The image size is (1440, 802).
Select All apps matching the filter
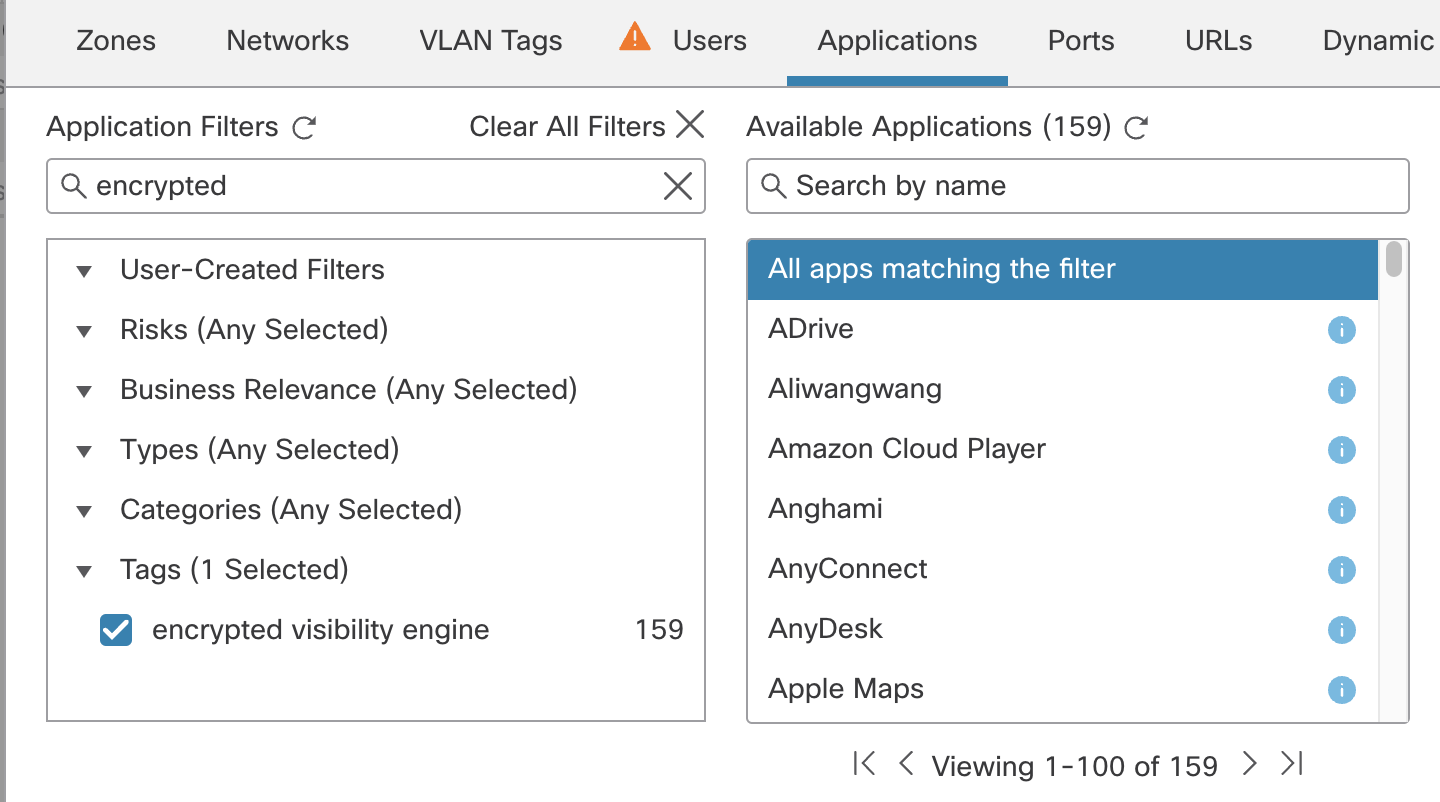click(1062, 270)
